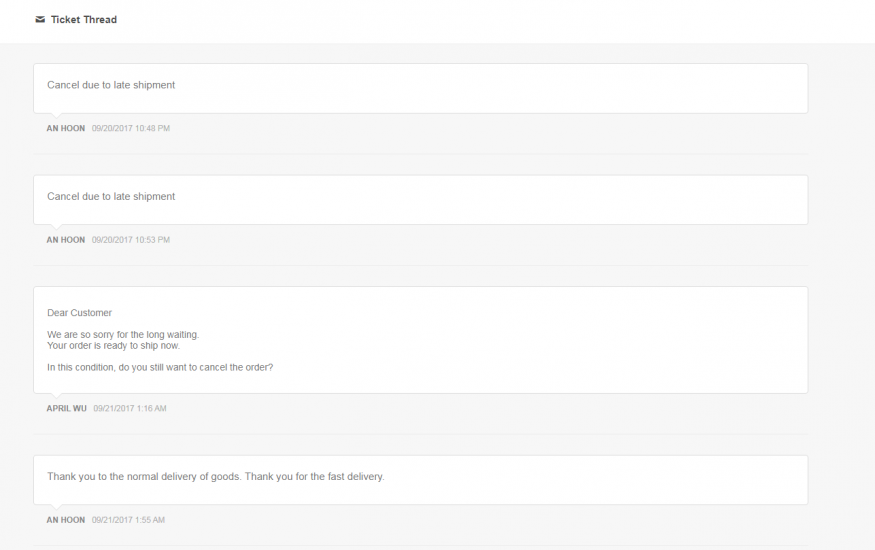Click the 09/21/2017 1:16 AM timestamp
Image resolution: width=875 pixels, height=550 pixels.
[x=130, y=408]
